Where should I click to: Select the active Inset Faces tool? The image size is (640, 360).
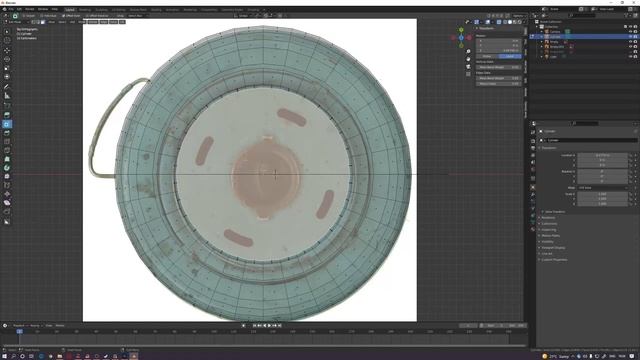[7, 124]
